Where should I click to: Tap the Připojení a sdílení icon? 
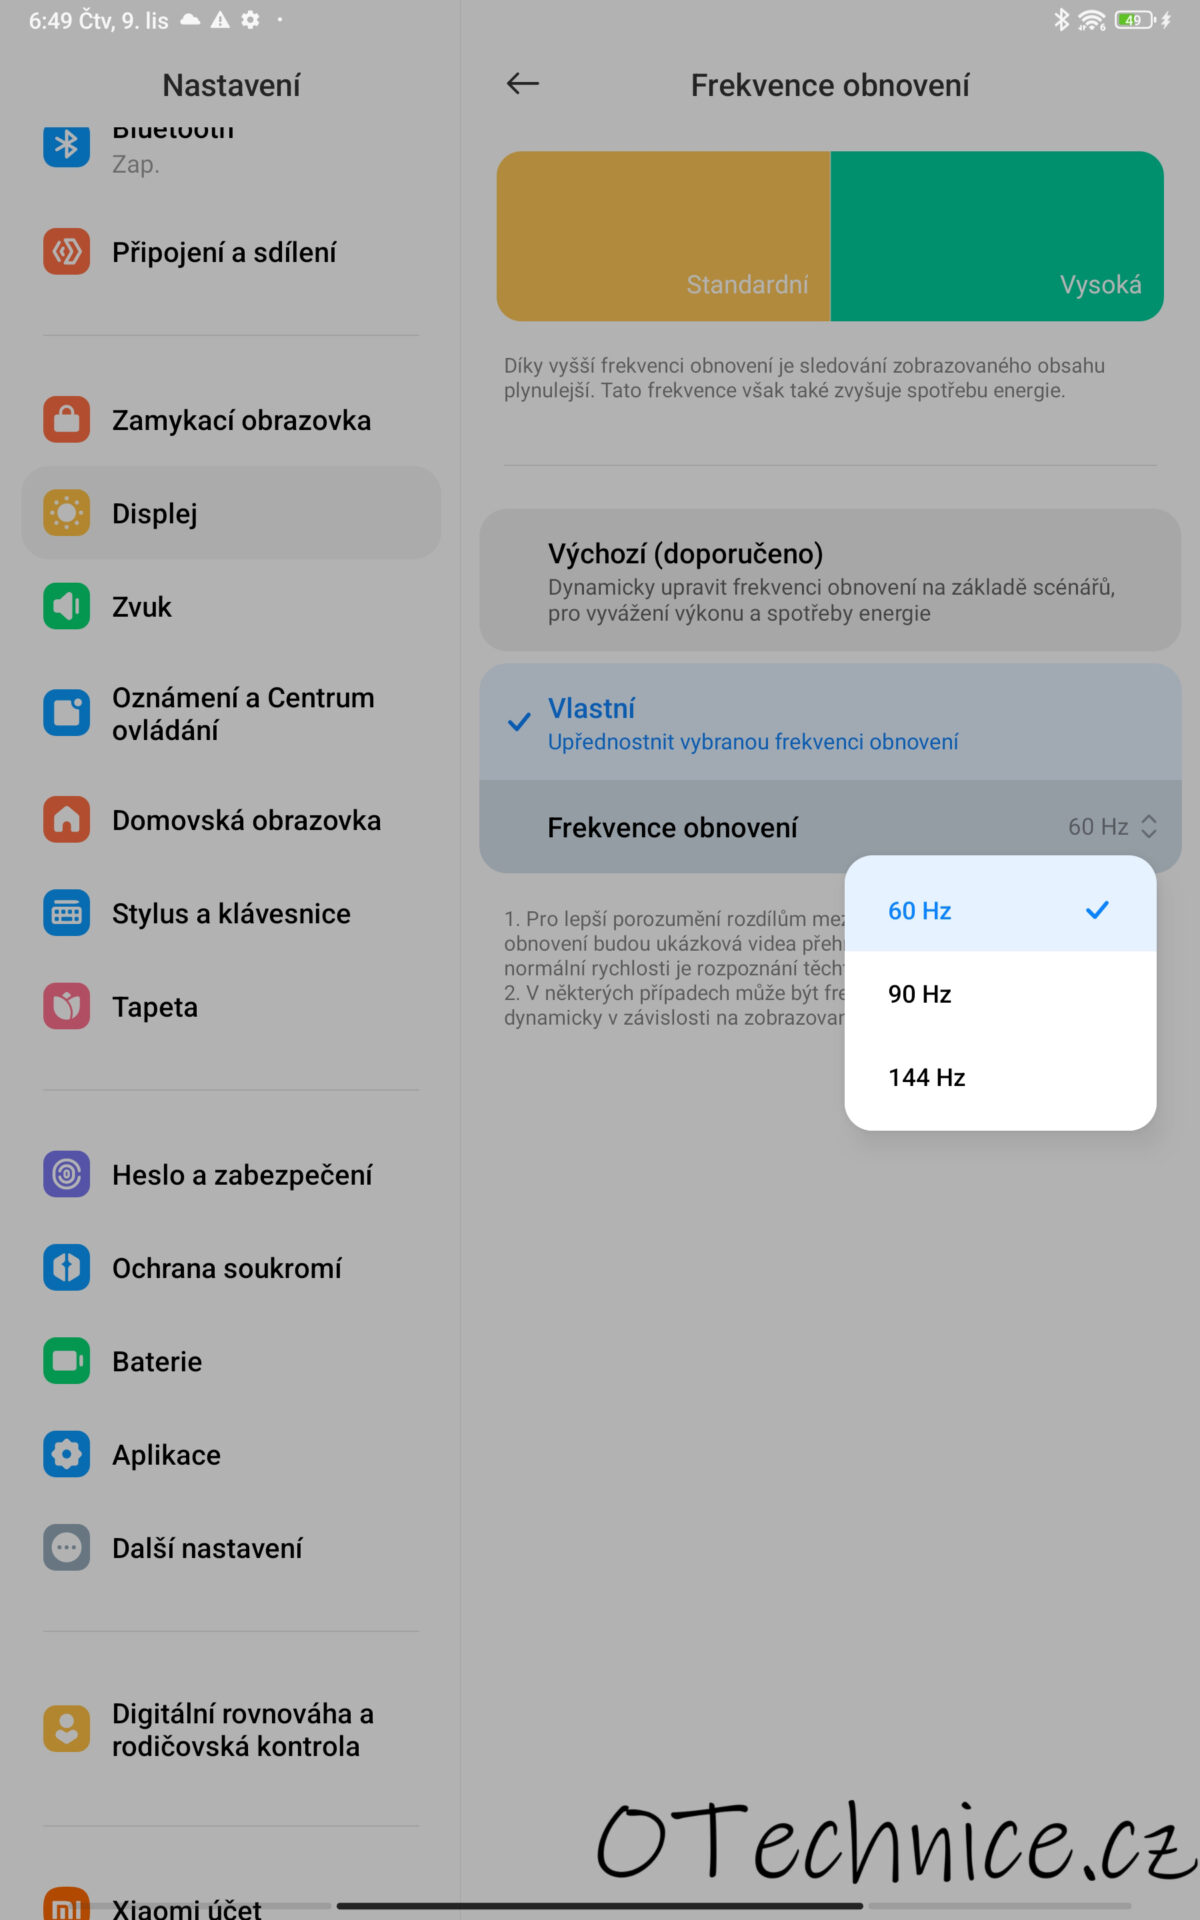[66, 252]
